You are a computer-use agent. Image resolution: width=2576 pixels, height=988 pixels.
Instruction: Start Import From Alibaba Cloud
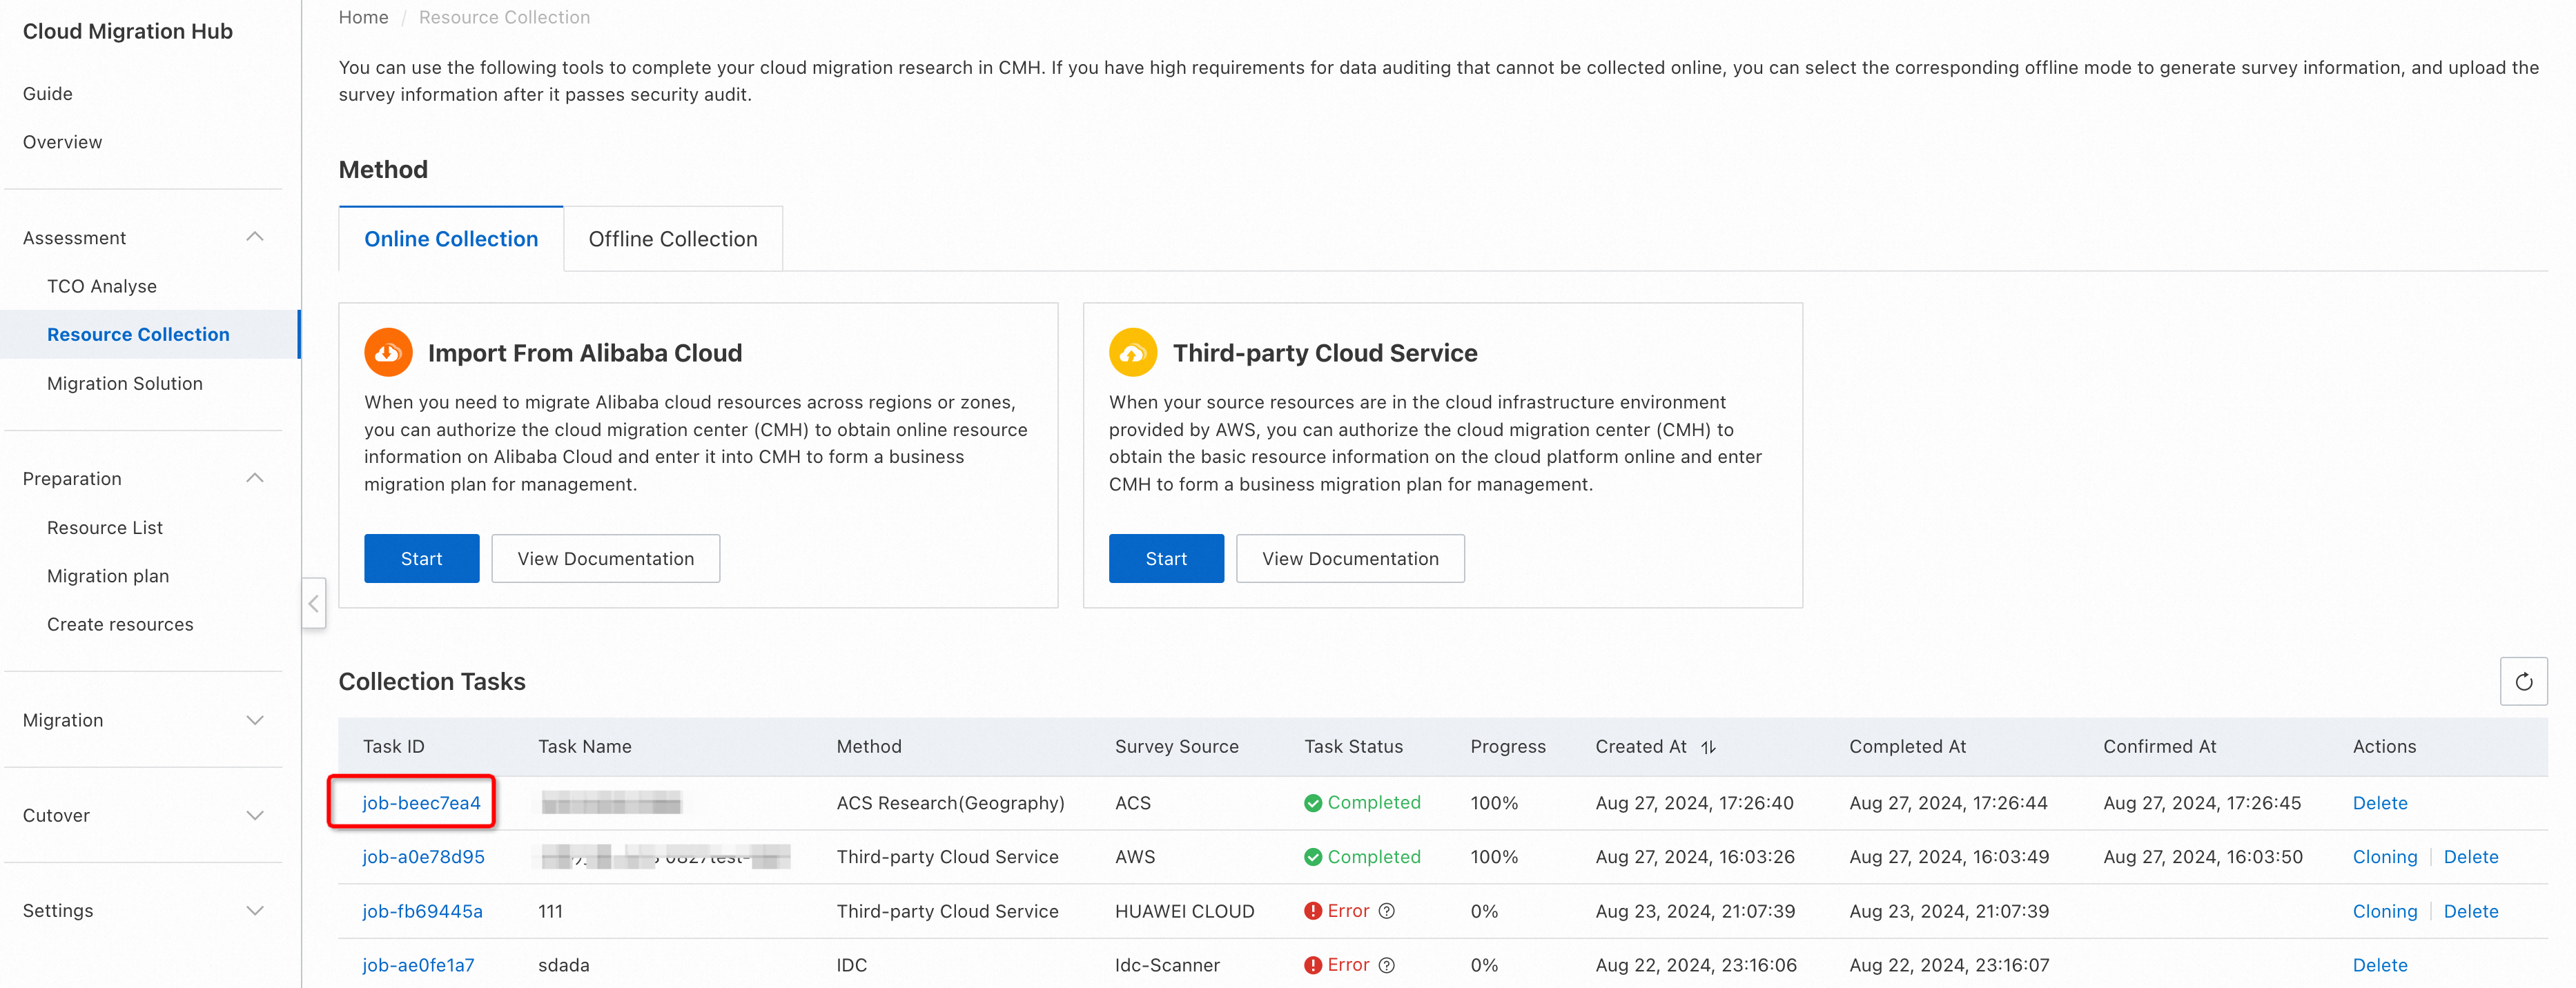click(421, 558)
